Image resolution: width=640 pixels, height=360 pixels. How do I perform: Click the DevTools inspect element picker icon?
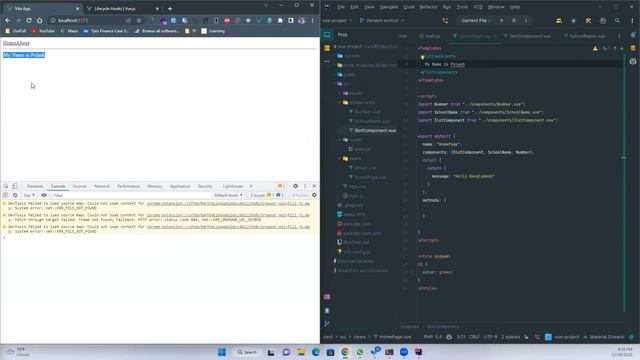click(x=6, y=186)
